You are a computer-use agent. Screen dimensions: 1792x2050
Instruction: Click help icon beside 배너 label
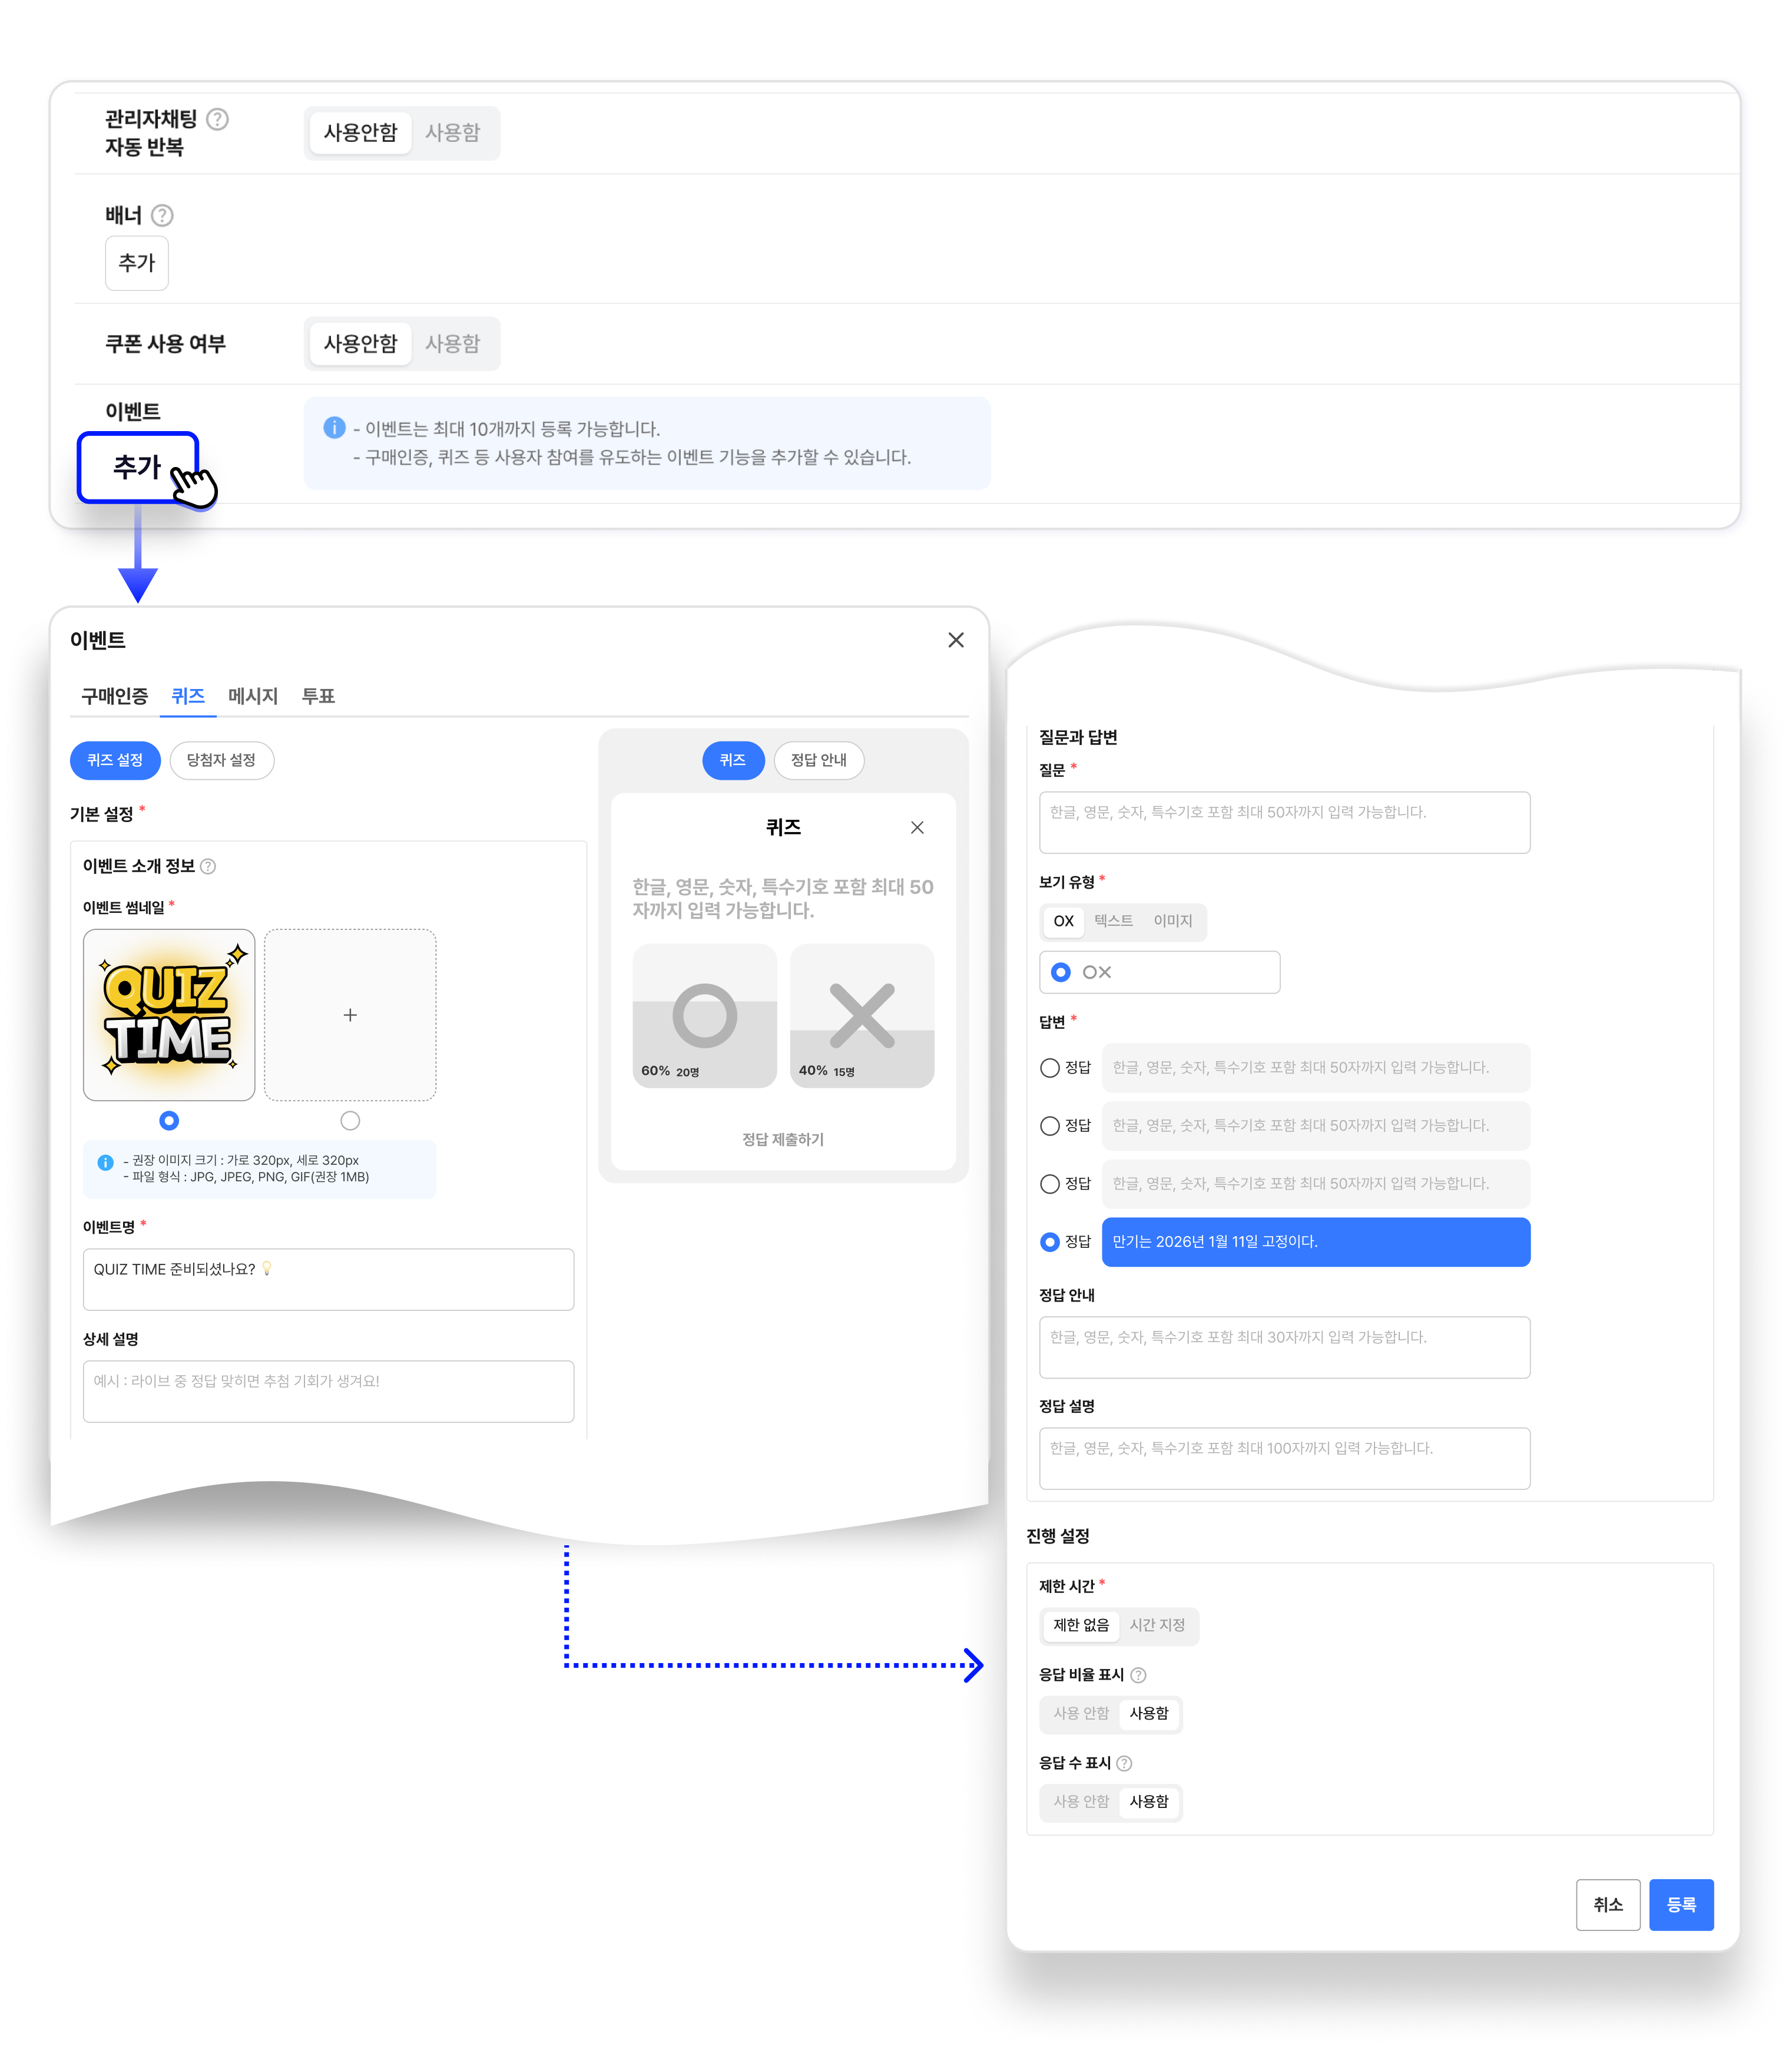162,215
